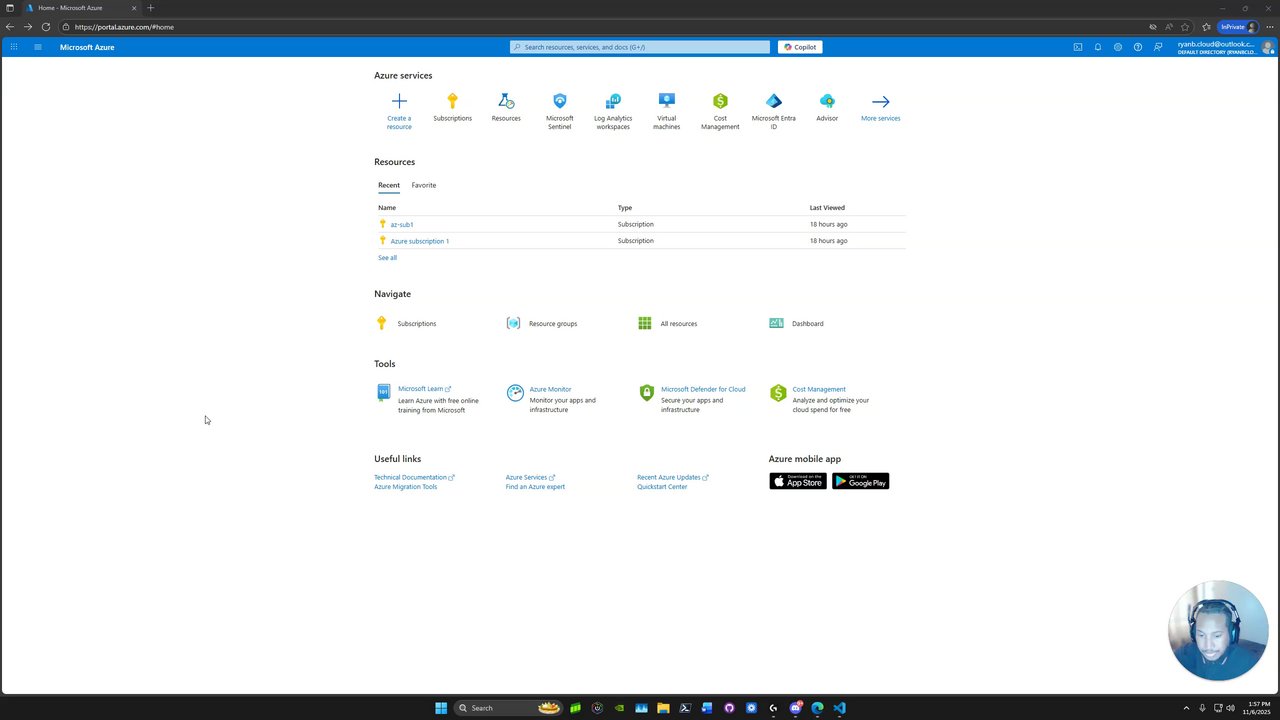Open the Quickstart Center link
Image resolution: width=1280 pixels, height=720 pixels.
662,487
